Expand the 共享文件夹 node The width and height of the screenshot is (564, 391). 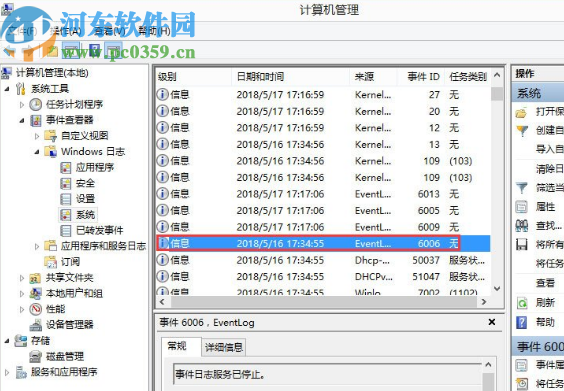pos(22,278)
